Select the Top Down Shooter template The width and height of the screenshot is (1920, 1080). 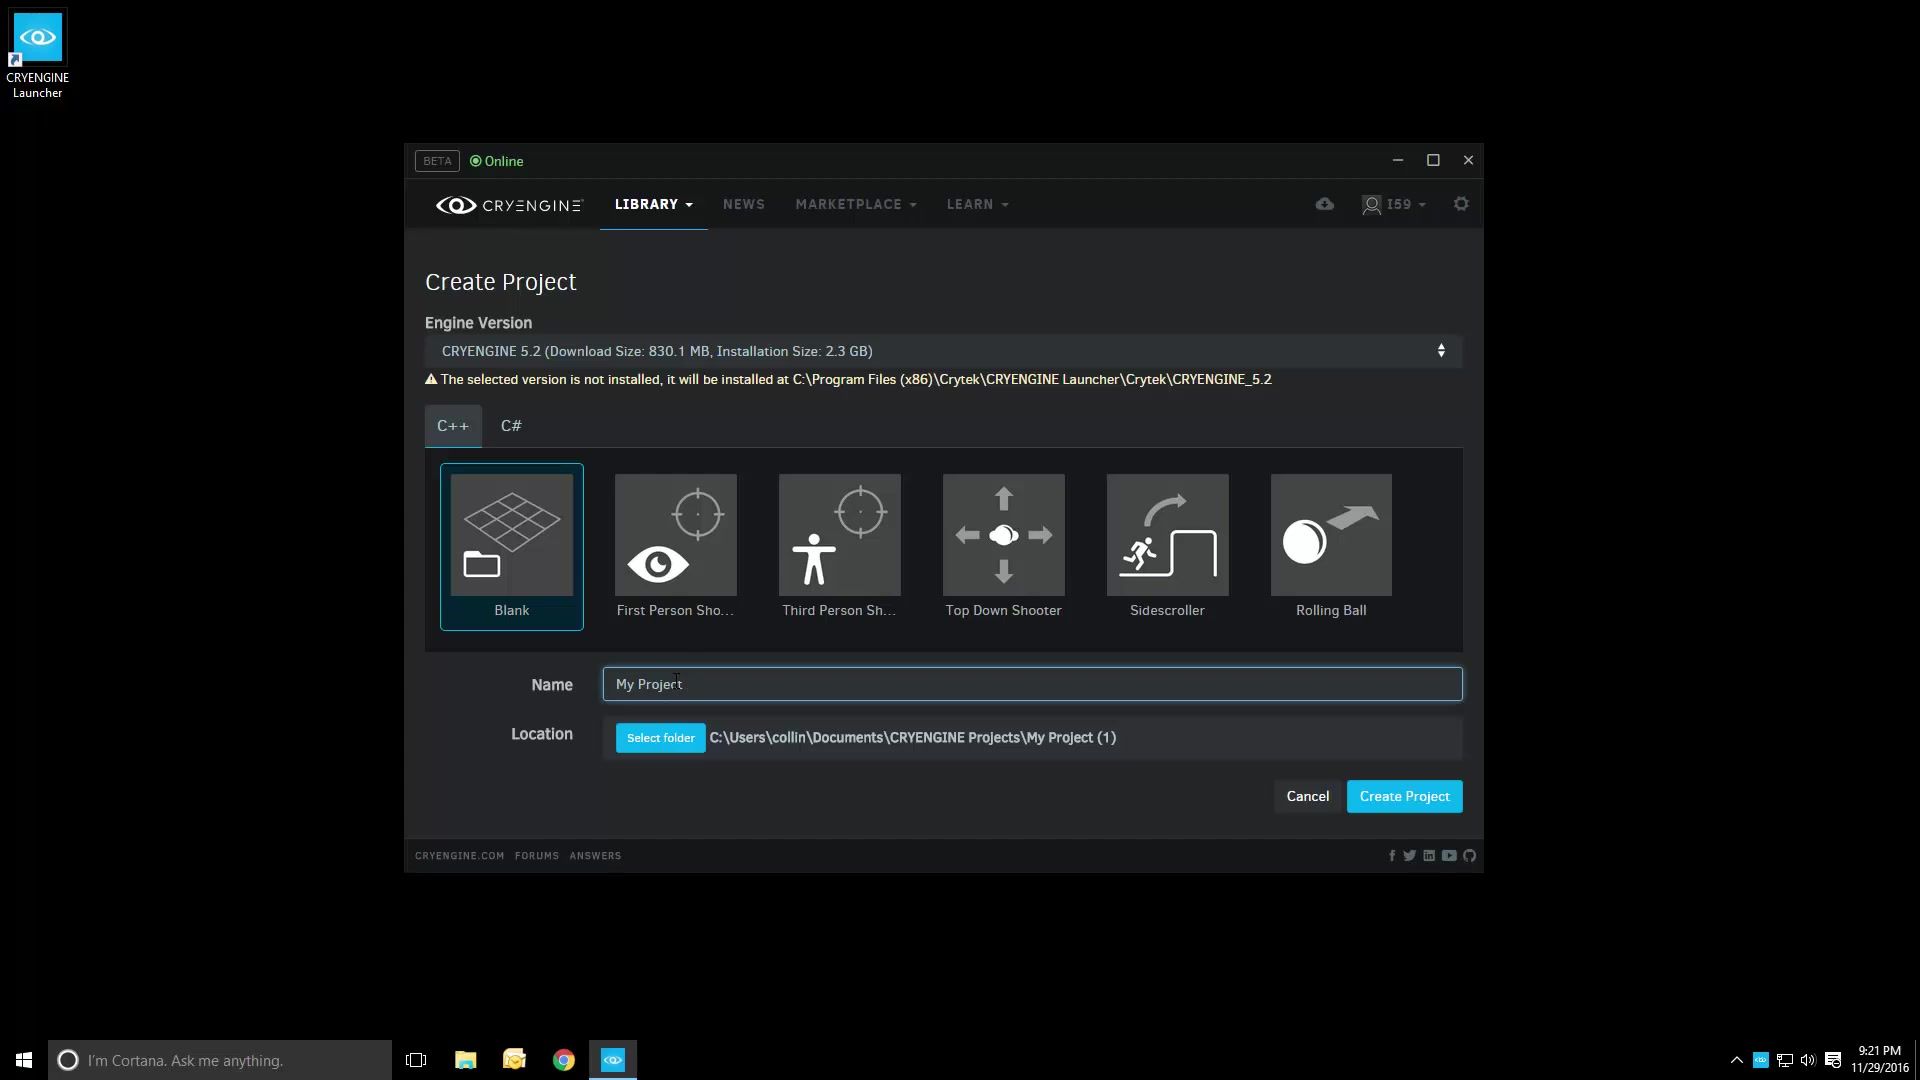tap(1003, 546)
